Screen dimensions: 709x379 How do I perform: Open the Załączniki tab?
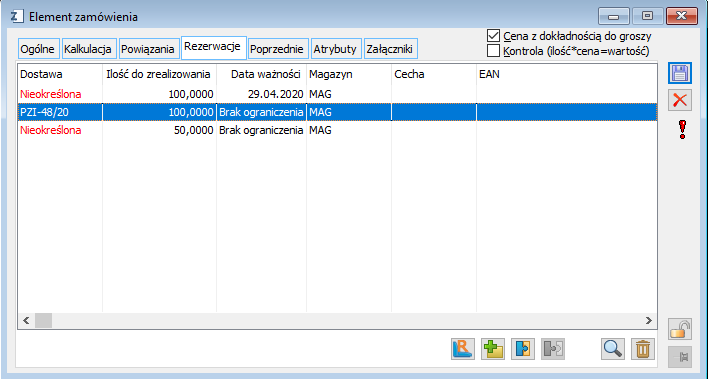tap(391, 49)
